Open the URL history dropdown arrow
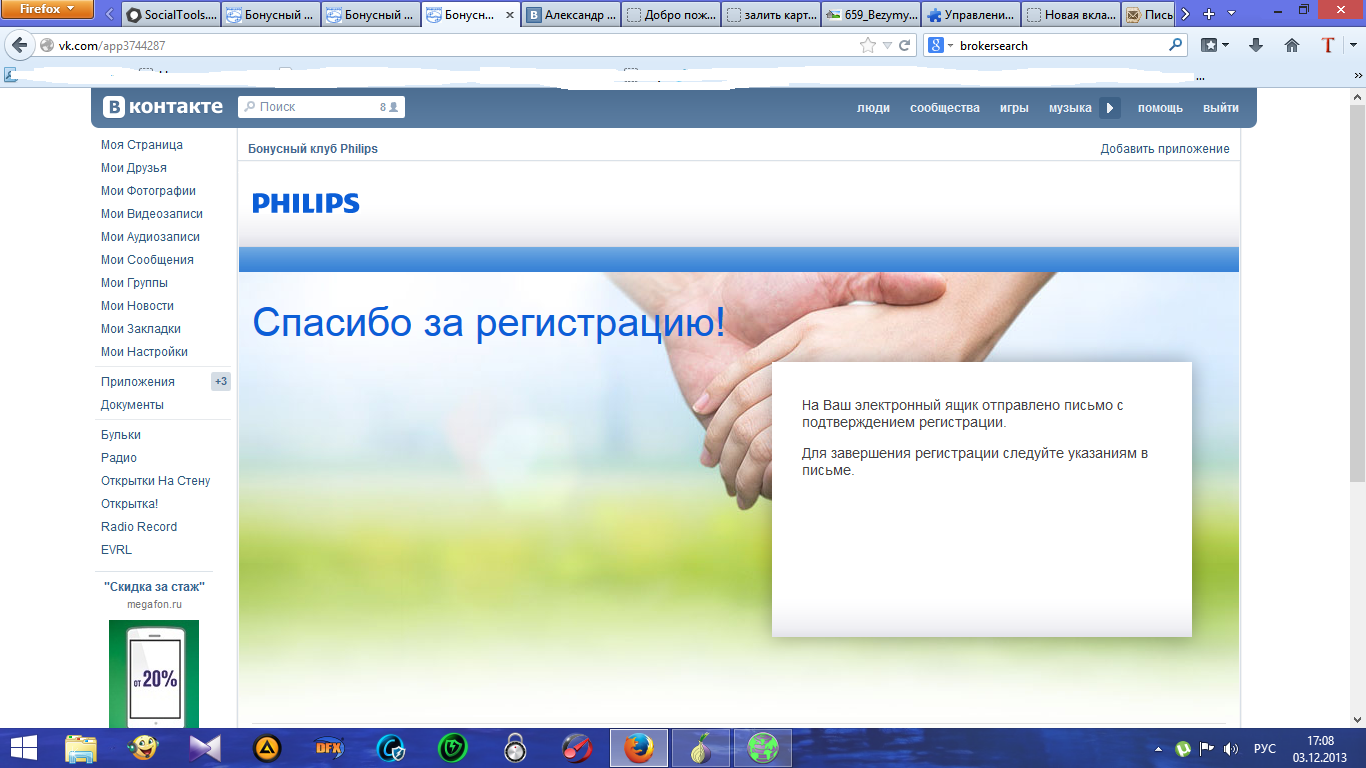 click(887, 45)
